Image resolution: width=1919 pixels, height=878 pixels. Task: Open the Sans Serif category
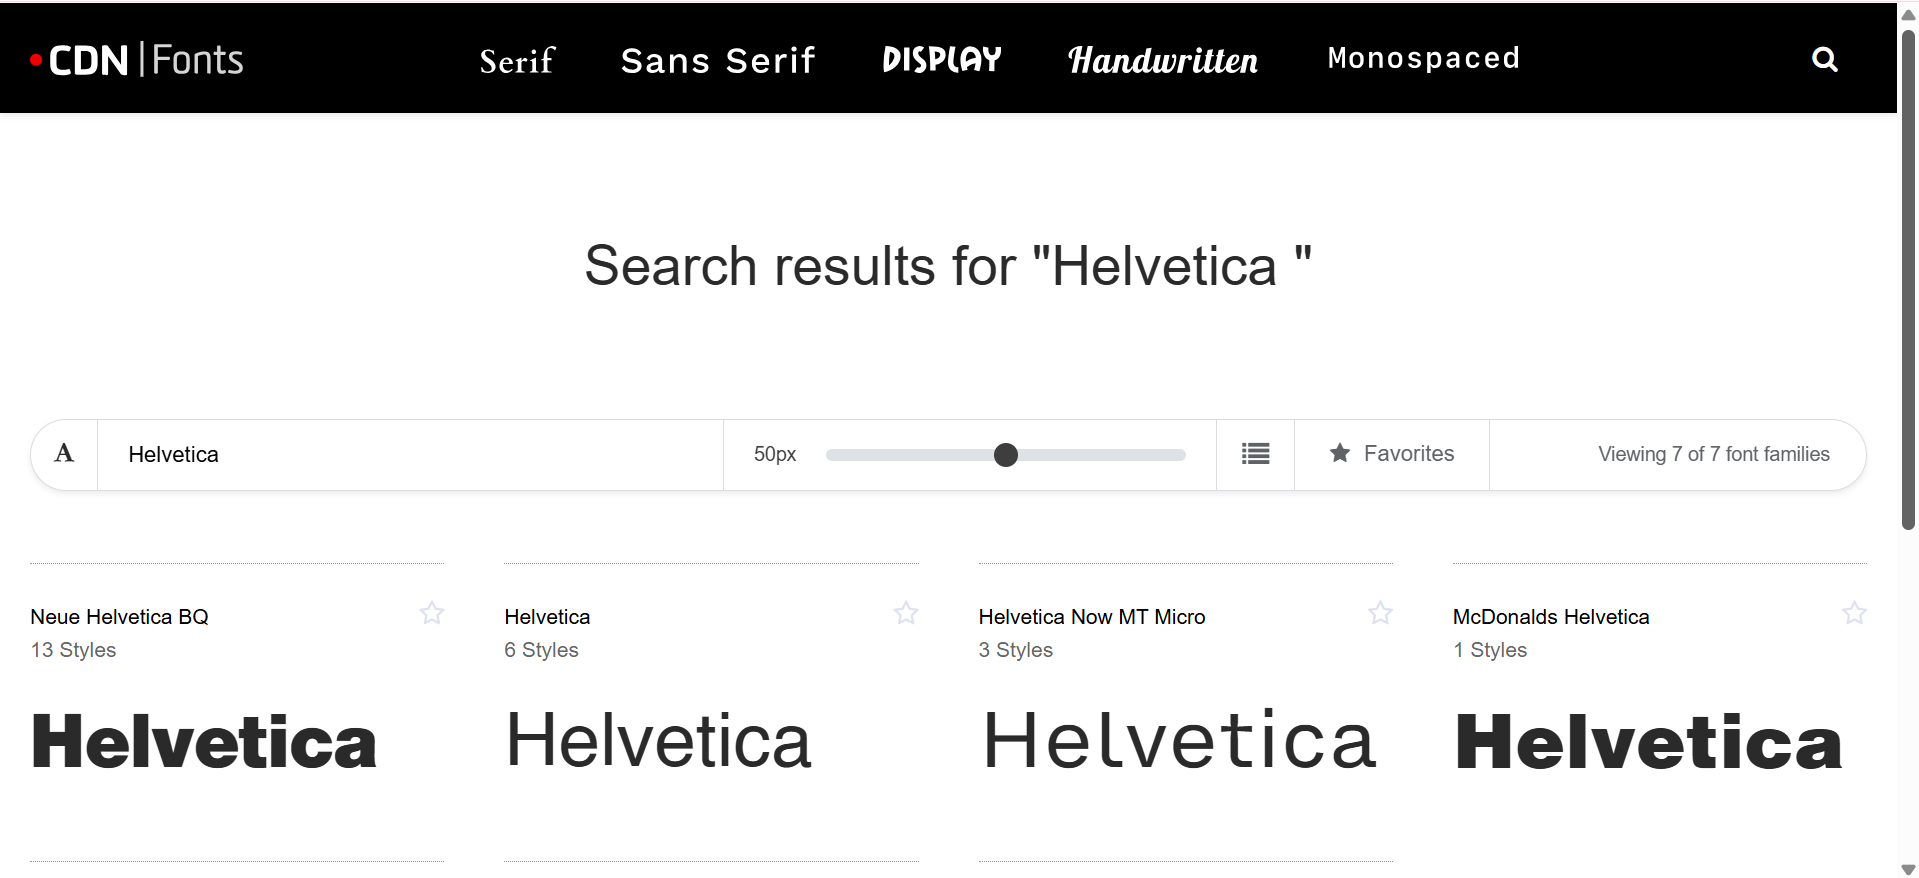click(x=718, y=60)
